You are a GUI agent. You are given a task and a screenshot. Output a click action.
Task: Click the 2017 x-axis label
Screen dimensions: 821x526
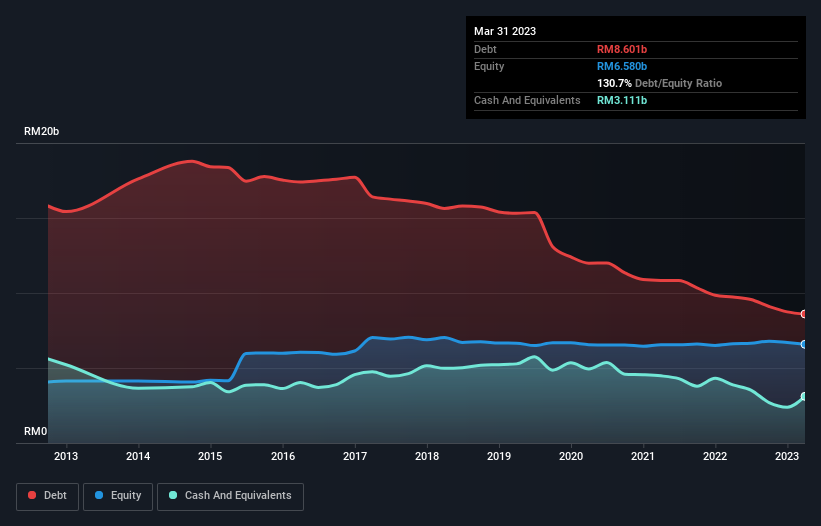(x=355, y=456)
